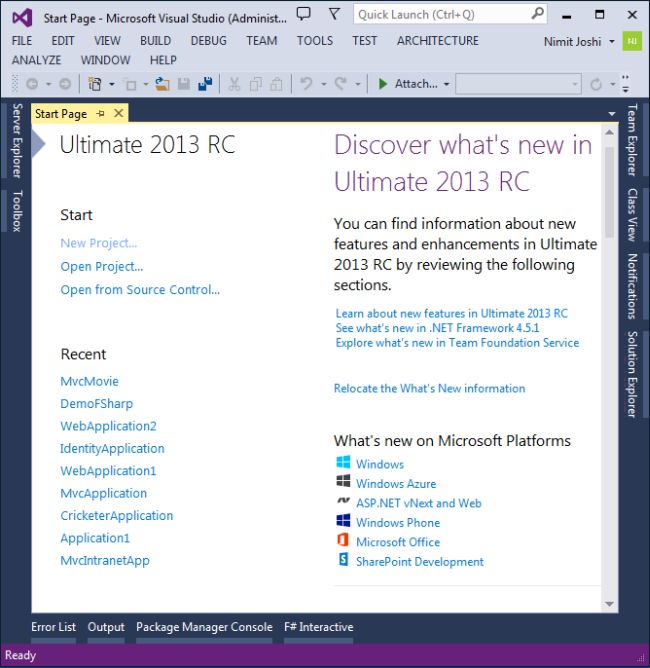Screen dimensions: 650x668
Task: Close the Start Page tab
Action: (119, 113)
